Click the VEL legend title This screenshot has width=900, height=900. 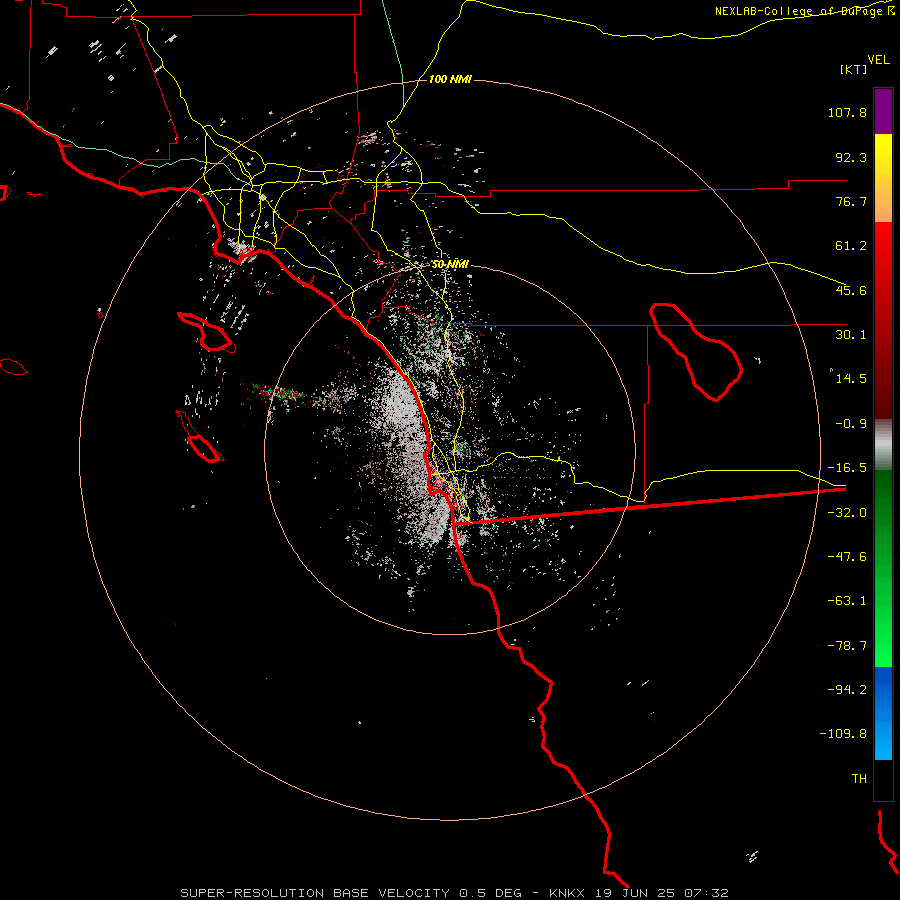click(878, 60)
